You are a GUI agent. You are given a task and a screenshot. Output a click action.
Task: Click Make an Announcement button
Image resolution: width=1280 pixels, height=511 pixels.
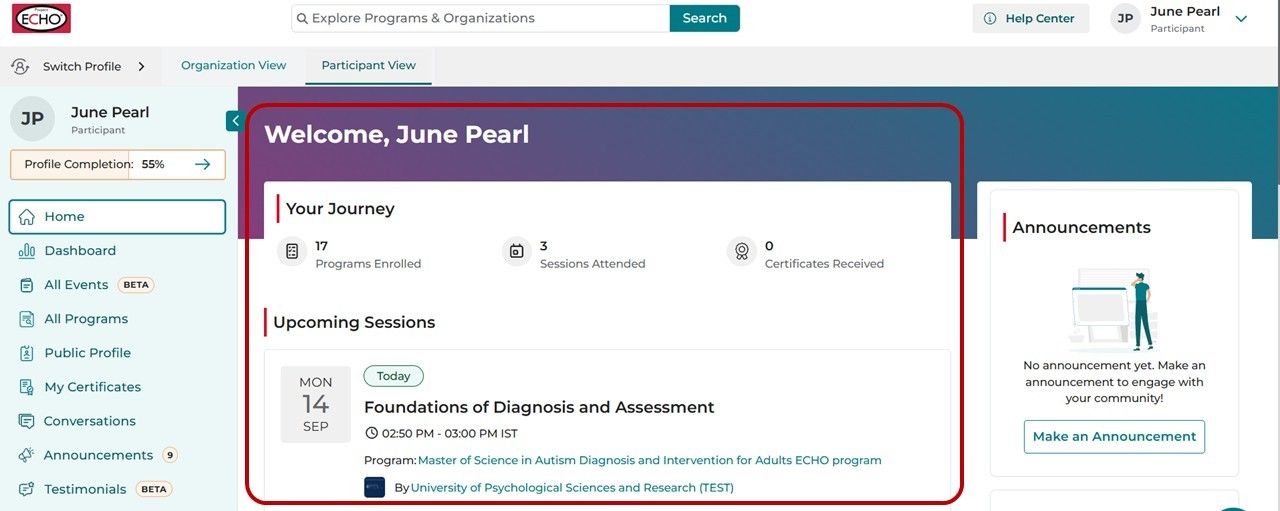(1114, 437)
